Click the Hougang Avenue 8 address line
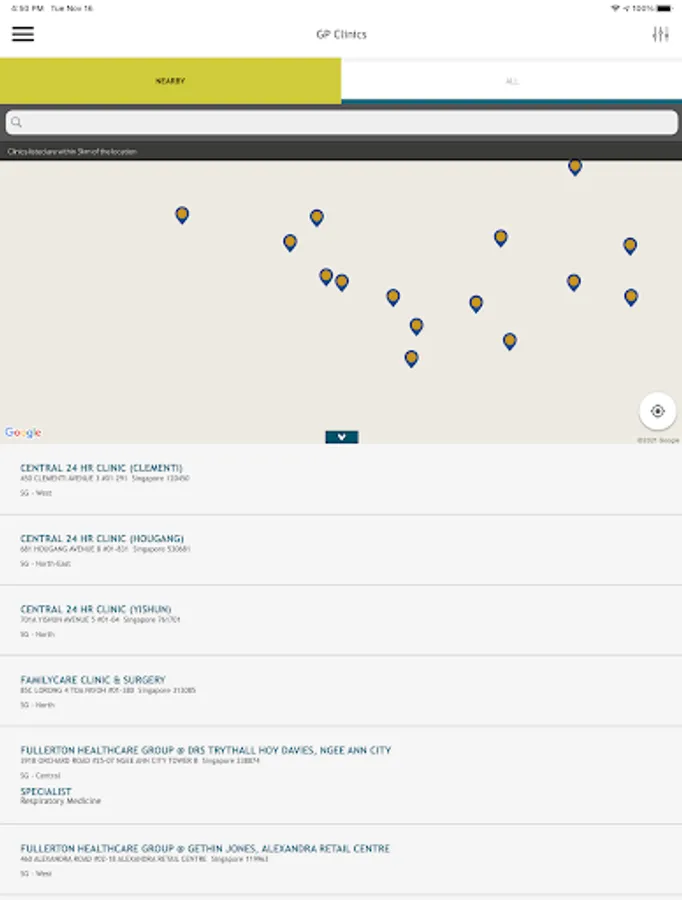The height and width of the screenshot is (900, 682). pyautogui.click(x=105, y=549)
